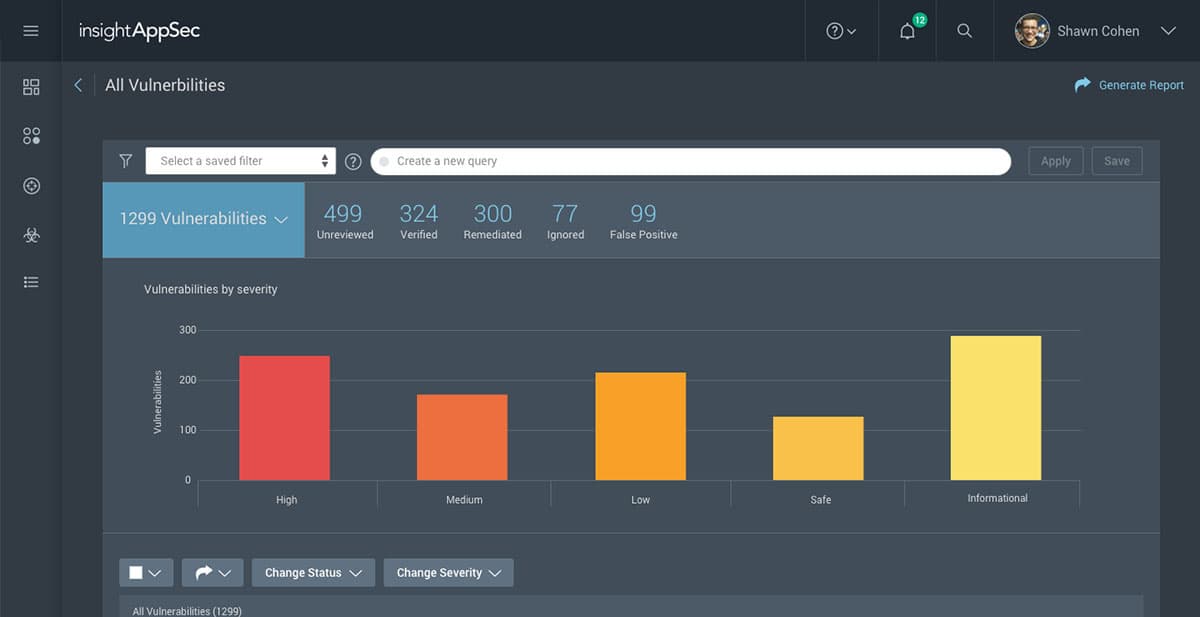Click the Create a new query input field

[x=690, y=160]
